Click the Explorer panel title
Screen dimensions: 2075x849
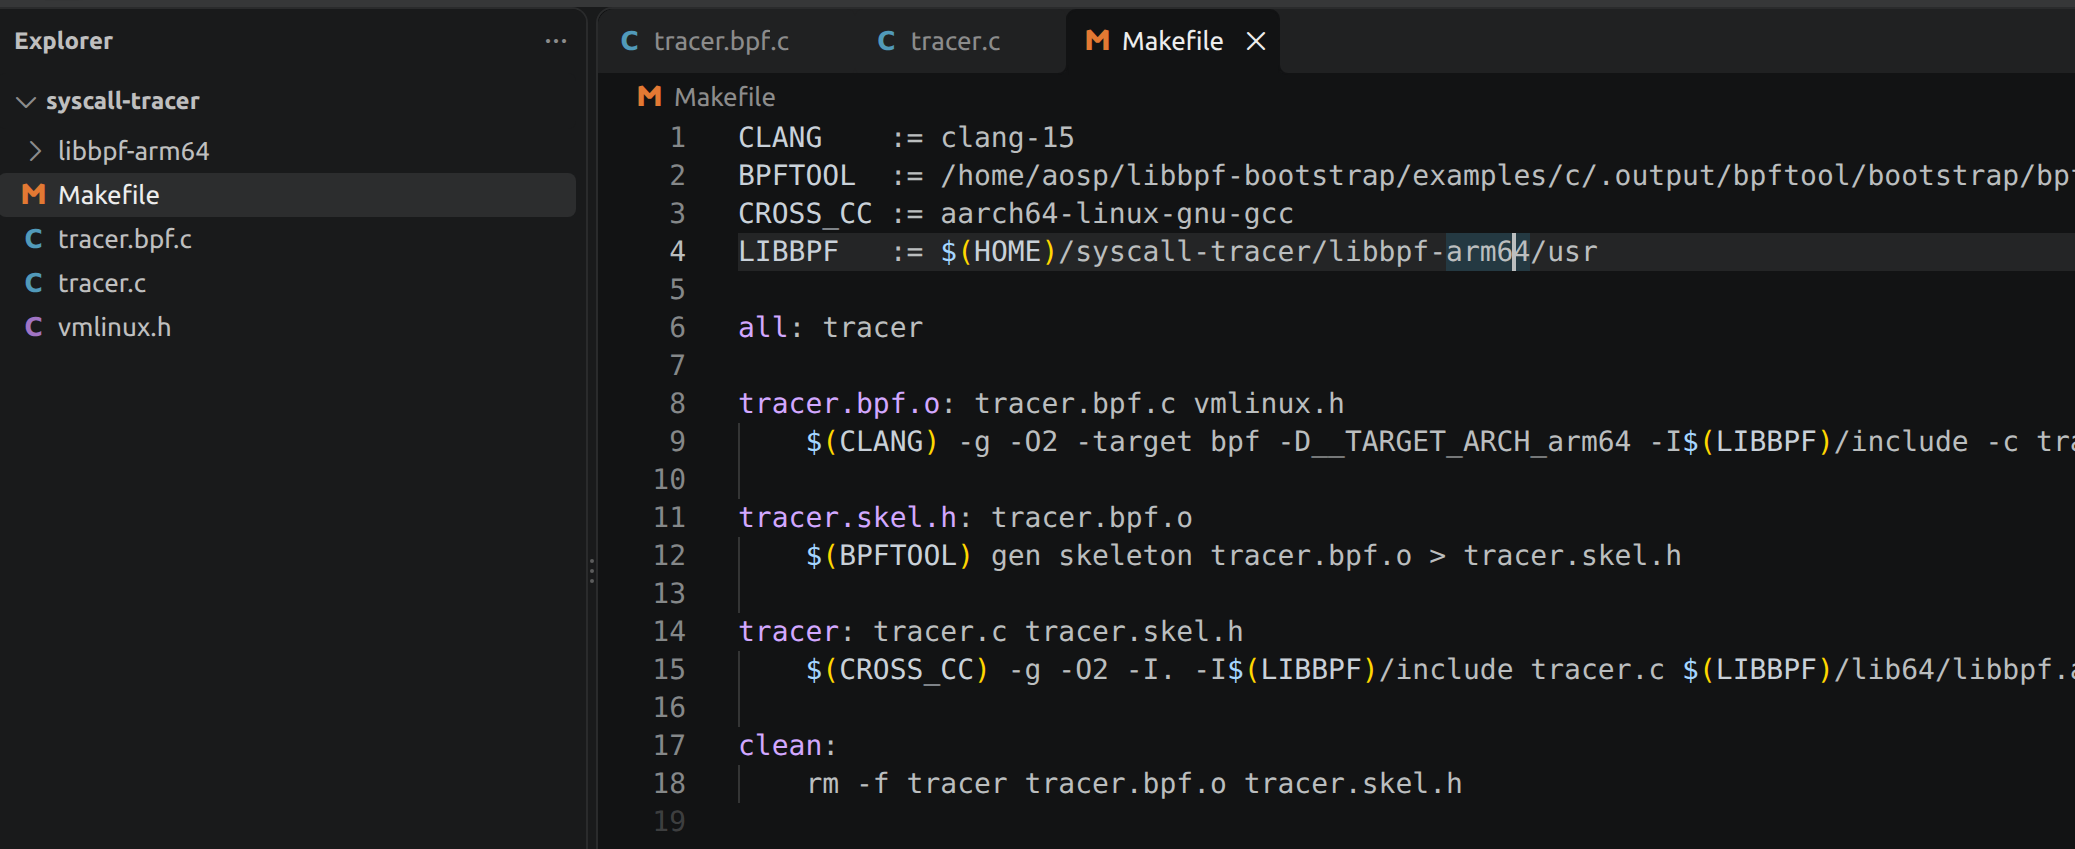pos(63,41)
